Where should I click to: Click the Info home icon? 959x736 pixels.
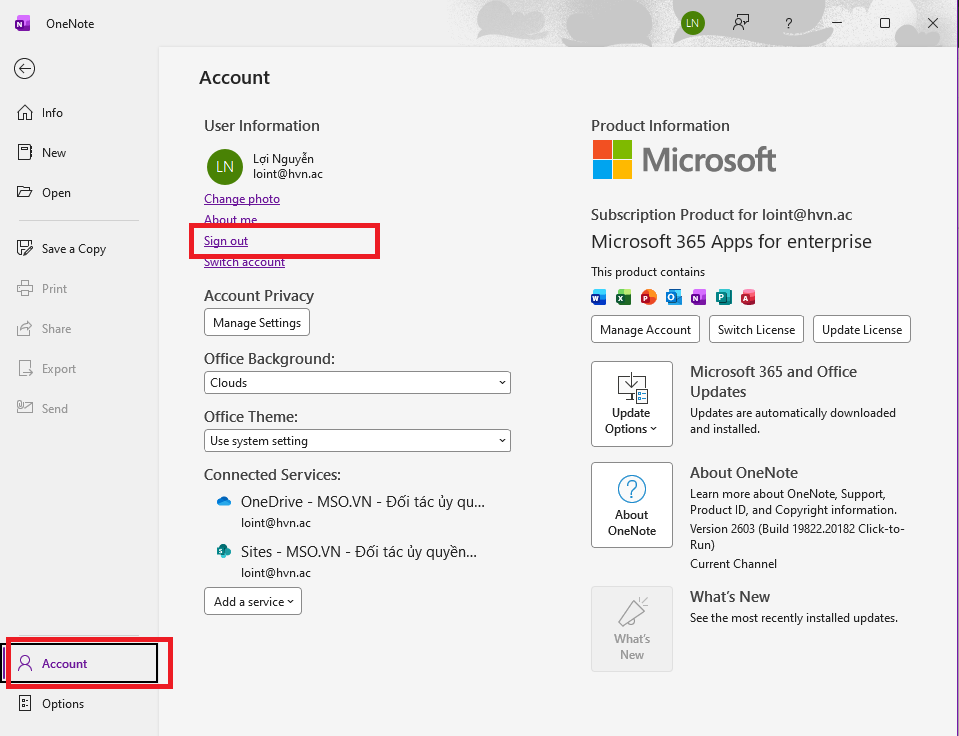25,113
